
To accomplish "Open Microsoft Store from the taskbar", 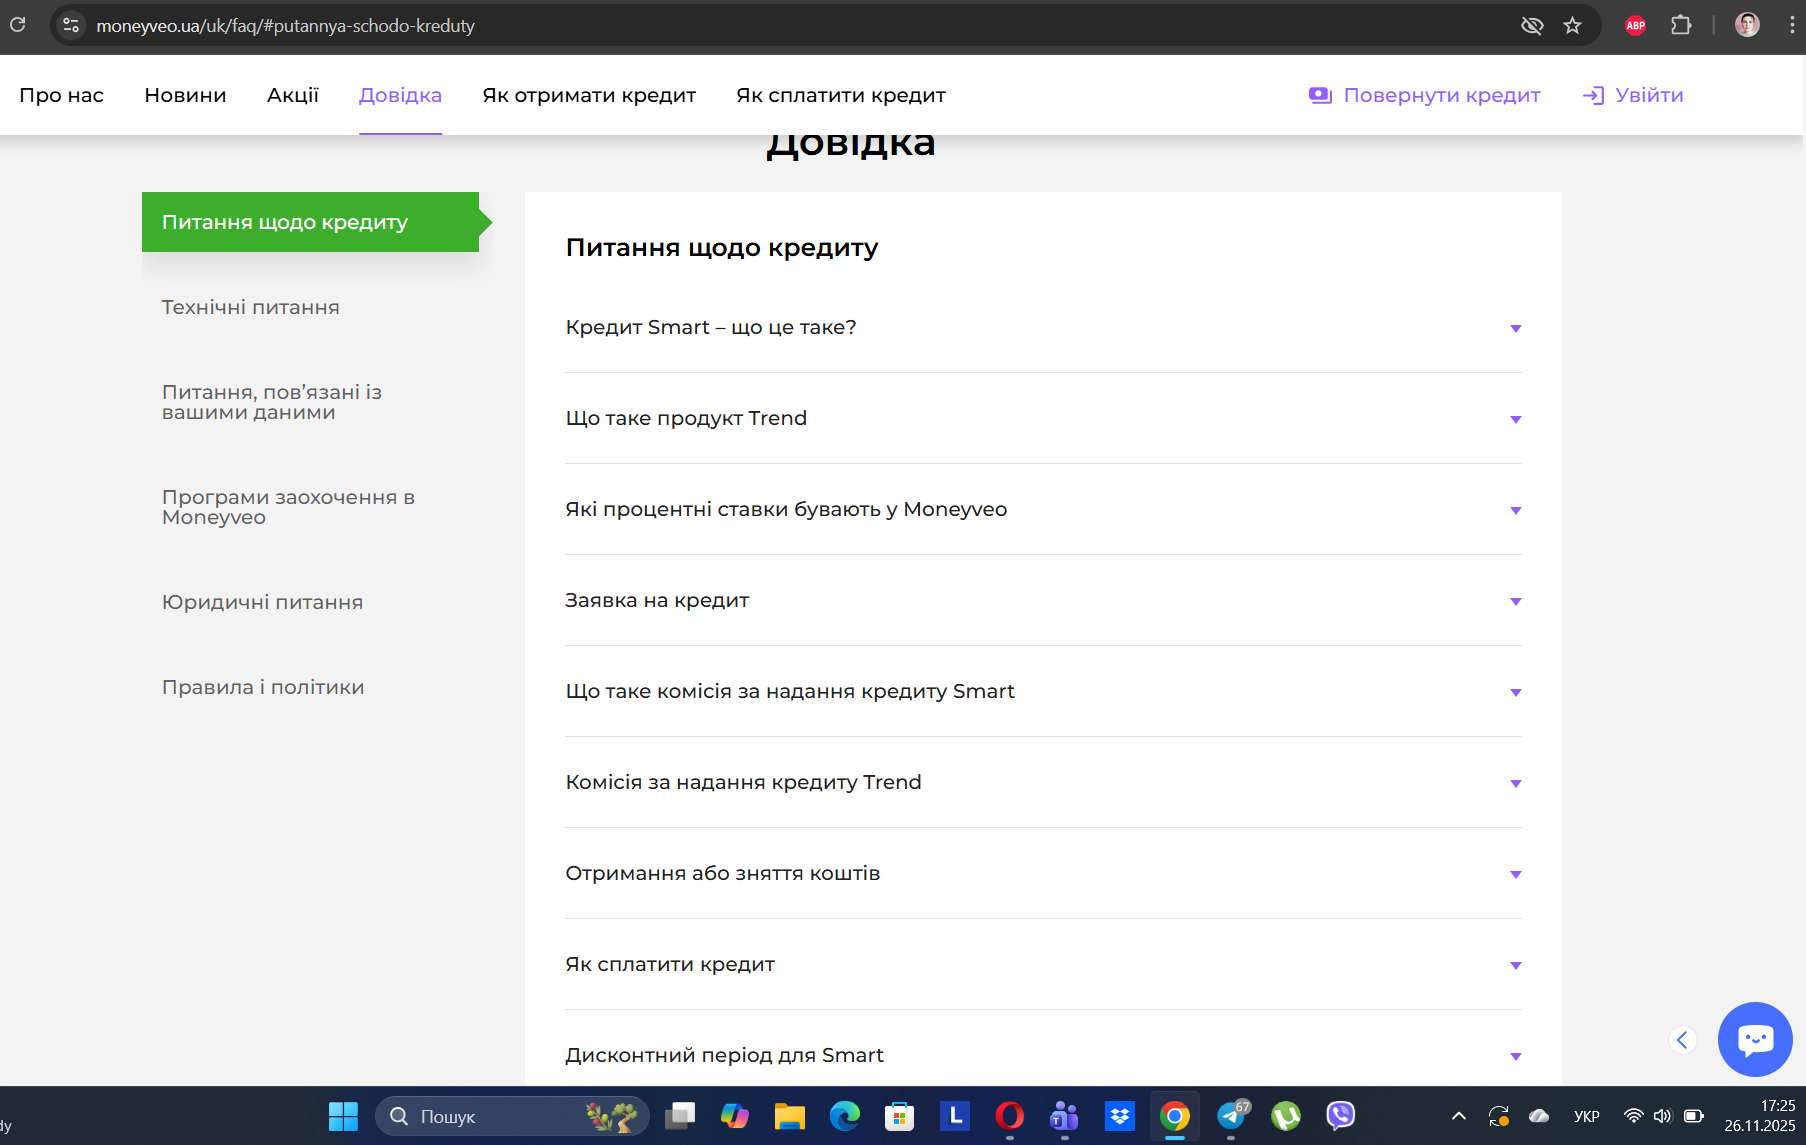I will (900, 1116).
